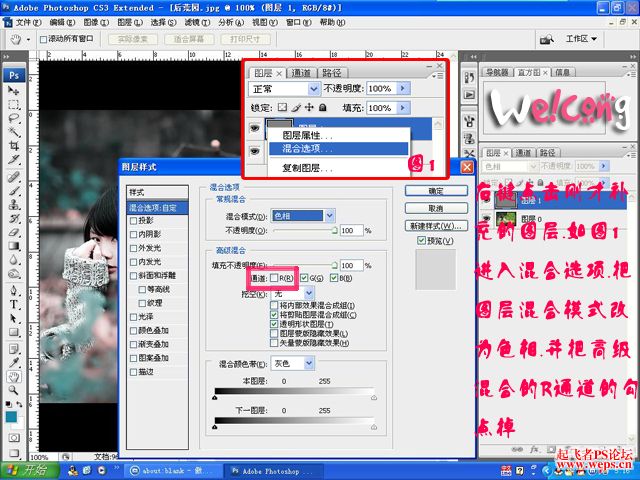
Task: Select the Move tool in toolbox
Action: tap(13, 90)
